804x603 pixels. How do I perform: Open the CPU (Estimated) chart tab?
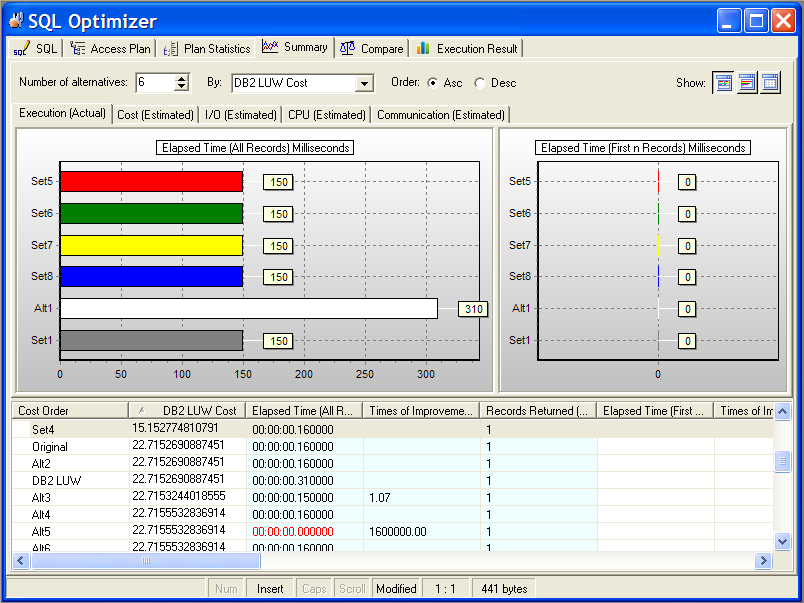(x=326, y=115)
